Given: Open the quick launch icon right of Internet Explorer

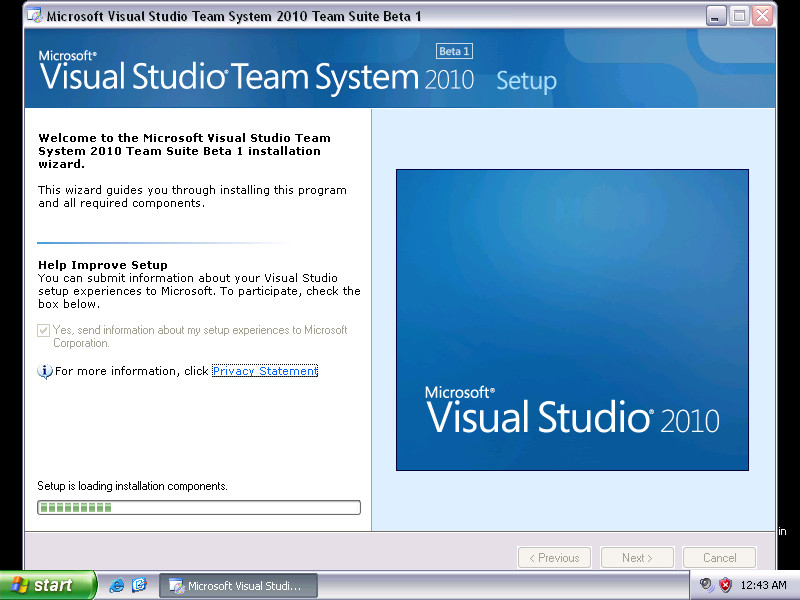Looking at the screenshot, I should coord(139,585).
